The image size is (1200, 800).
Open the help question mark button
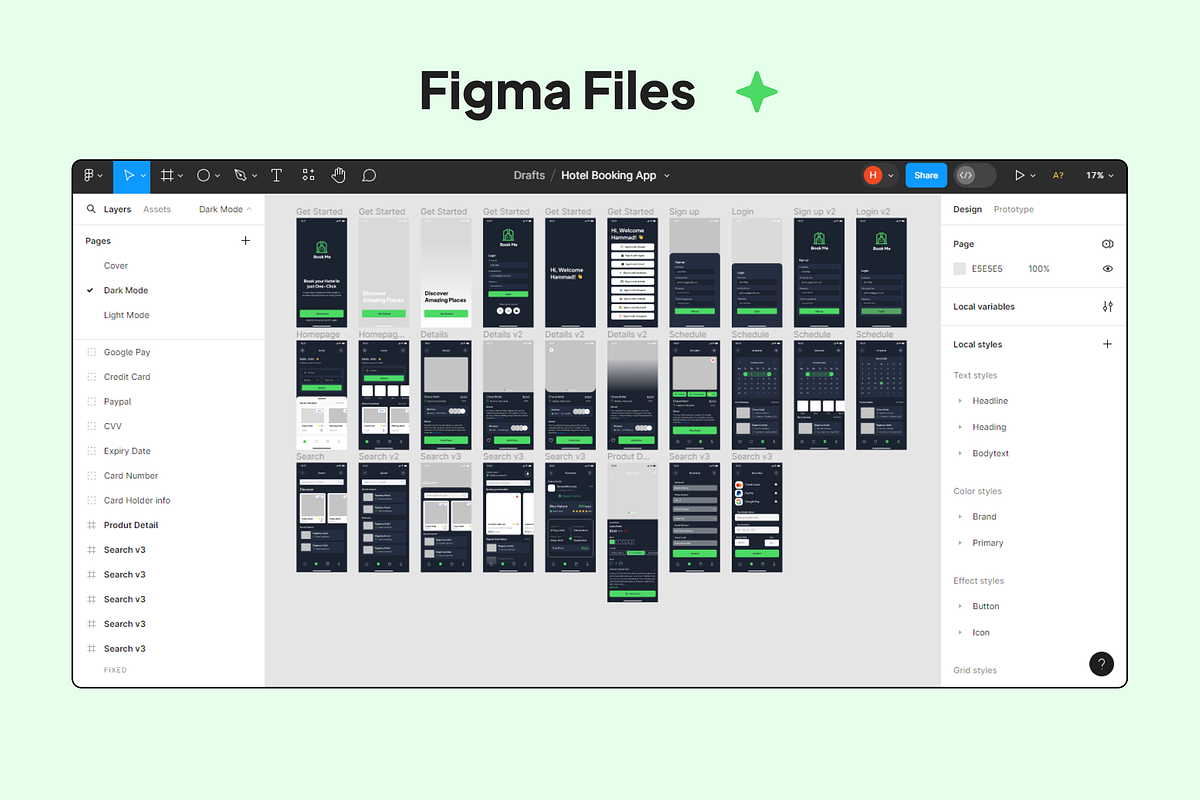(x=1101, y=664)
